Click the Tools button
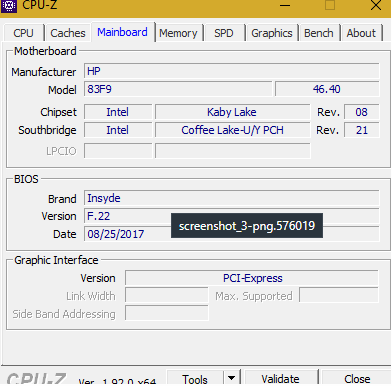Image resolution: width=392 pixels, height=386 pixels. pos(195,378)
